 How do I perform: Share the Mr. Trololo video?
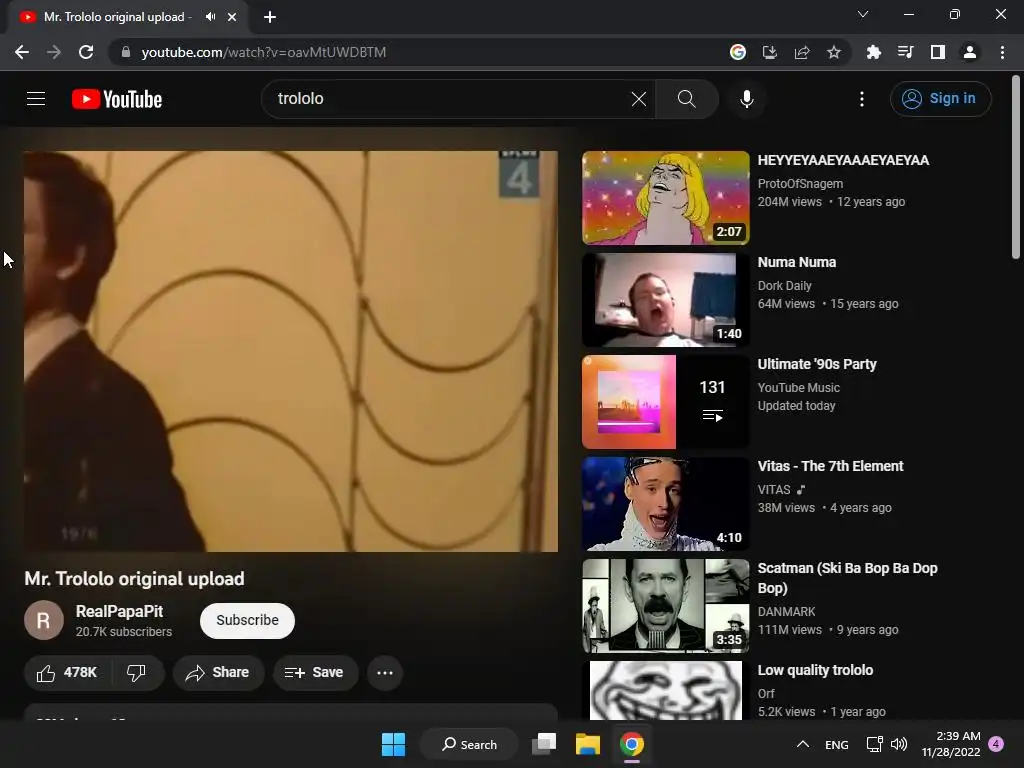pos(218,673)
